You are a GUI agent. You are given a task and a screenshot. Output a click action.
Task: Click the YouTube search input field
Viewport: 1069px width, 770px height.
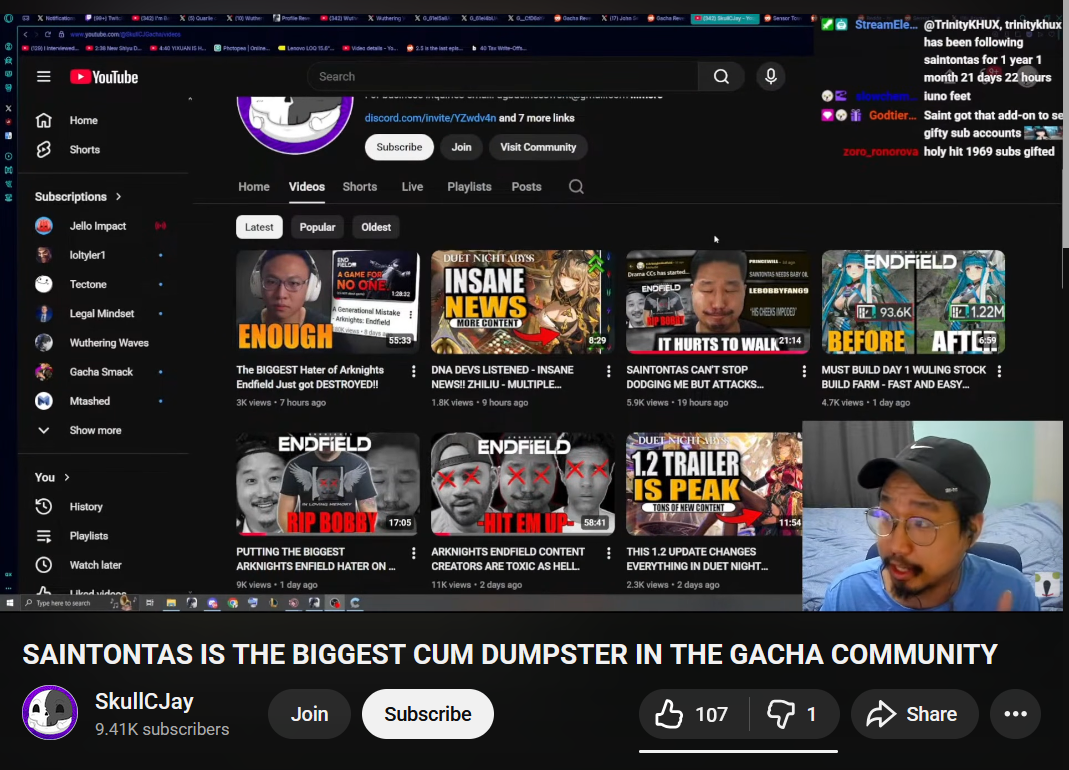503,76
